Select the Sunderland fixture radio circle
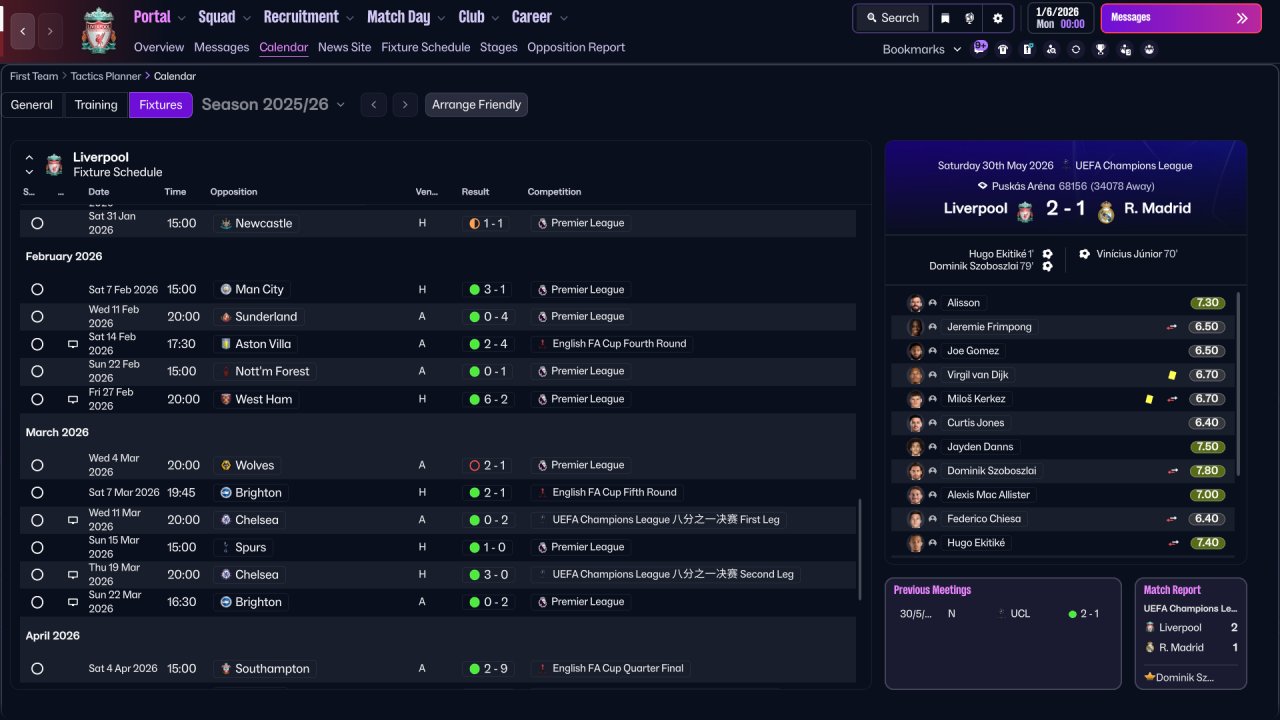The height and width of the screenshot is (720, 1280). pyautogui.click(x=37, y=317)
